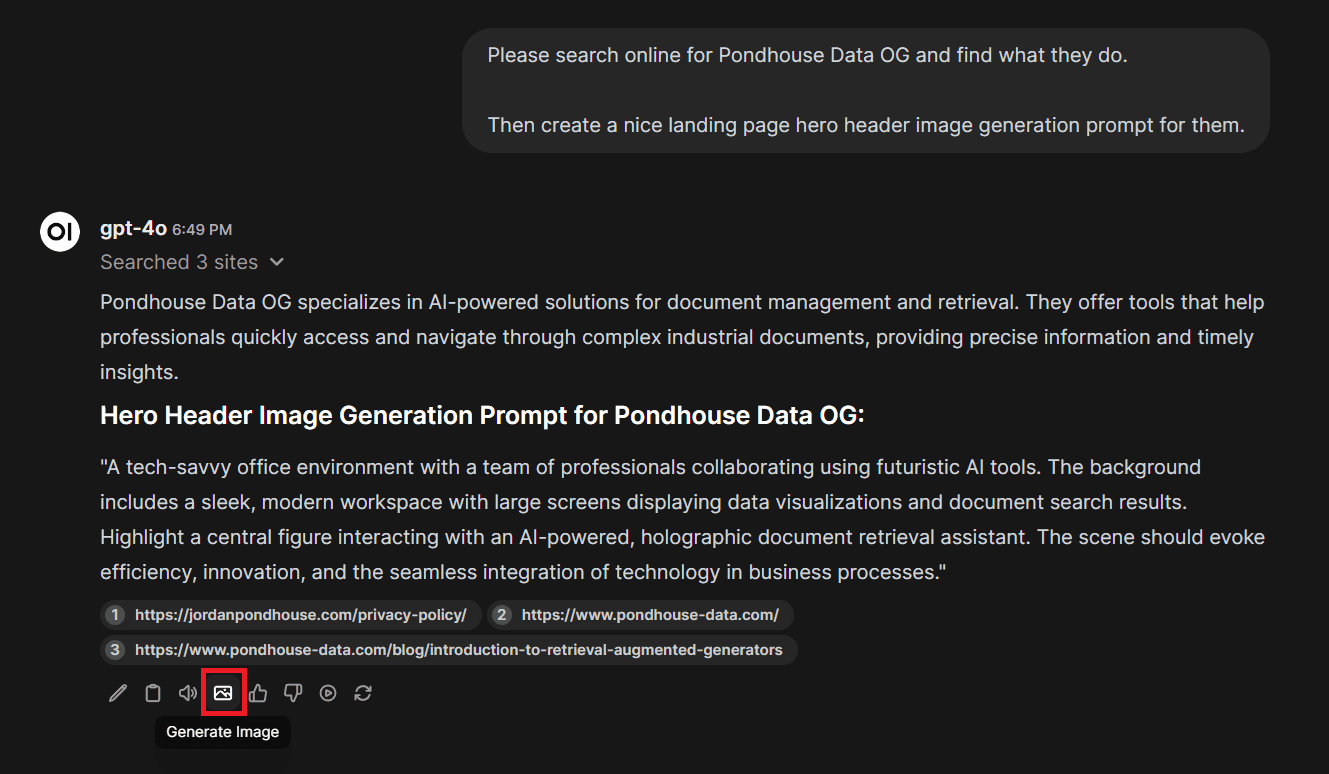
Task: Give the response a thumbs up
Action: coord(258,693)
